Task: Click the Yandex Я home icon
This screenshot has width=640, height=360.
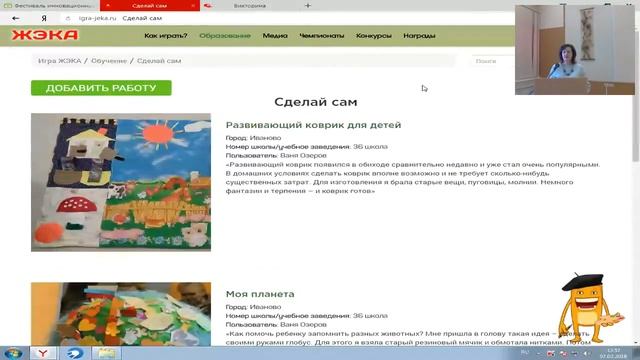Action: click(44, 18)
